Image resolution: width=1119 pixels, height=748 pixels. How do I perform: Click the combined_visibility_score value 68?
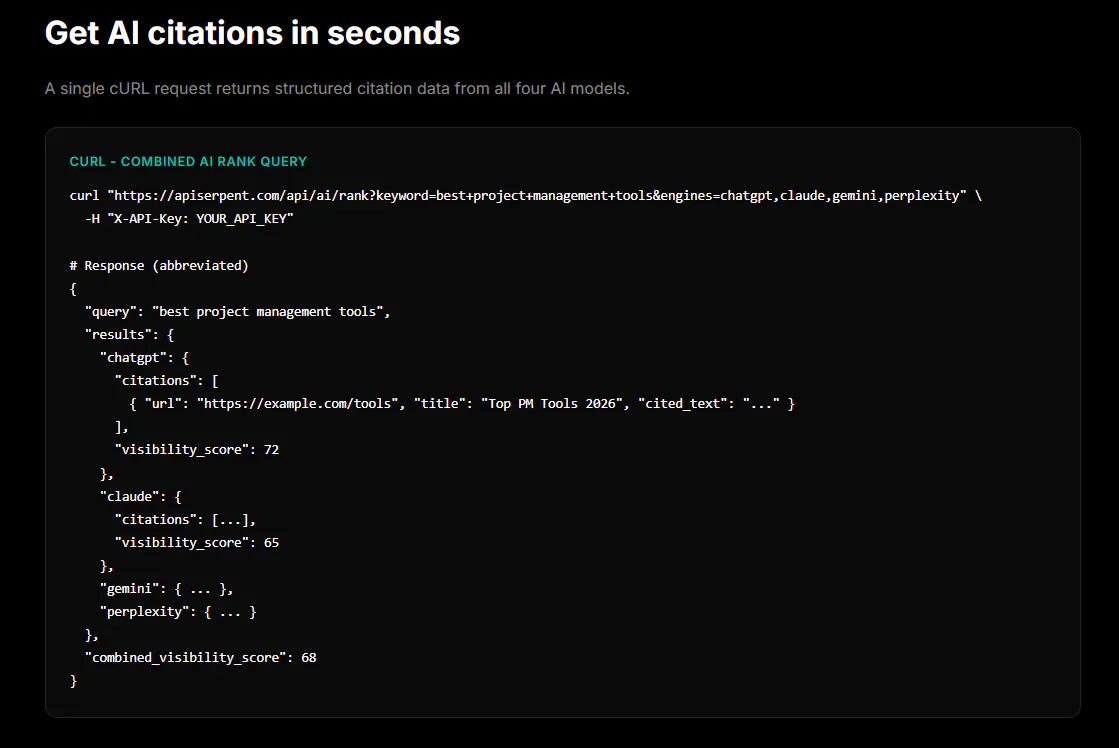pos(308,657)
